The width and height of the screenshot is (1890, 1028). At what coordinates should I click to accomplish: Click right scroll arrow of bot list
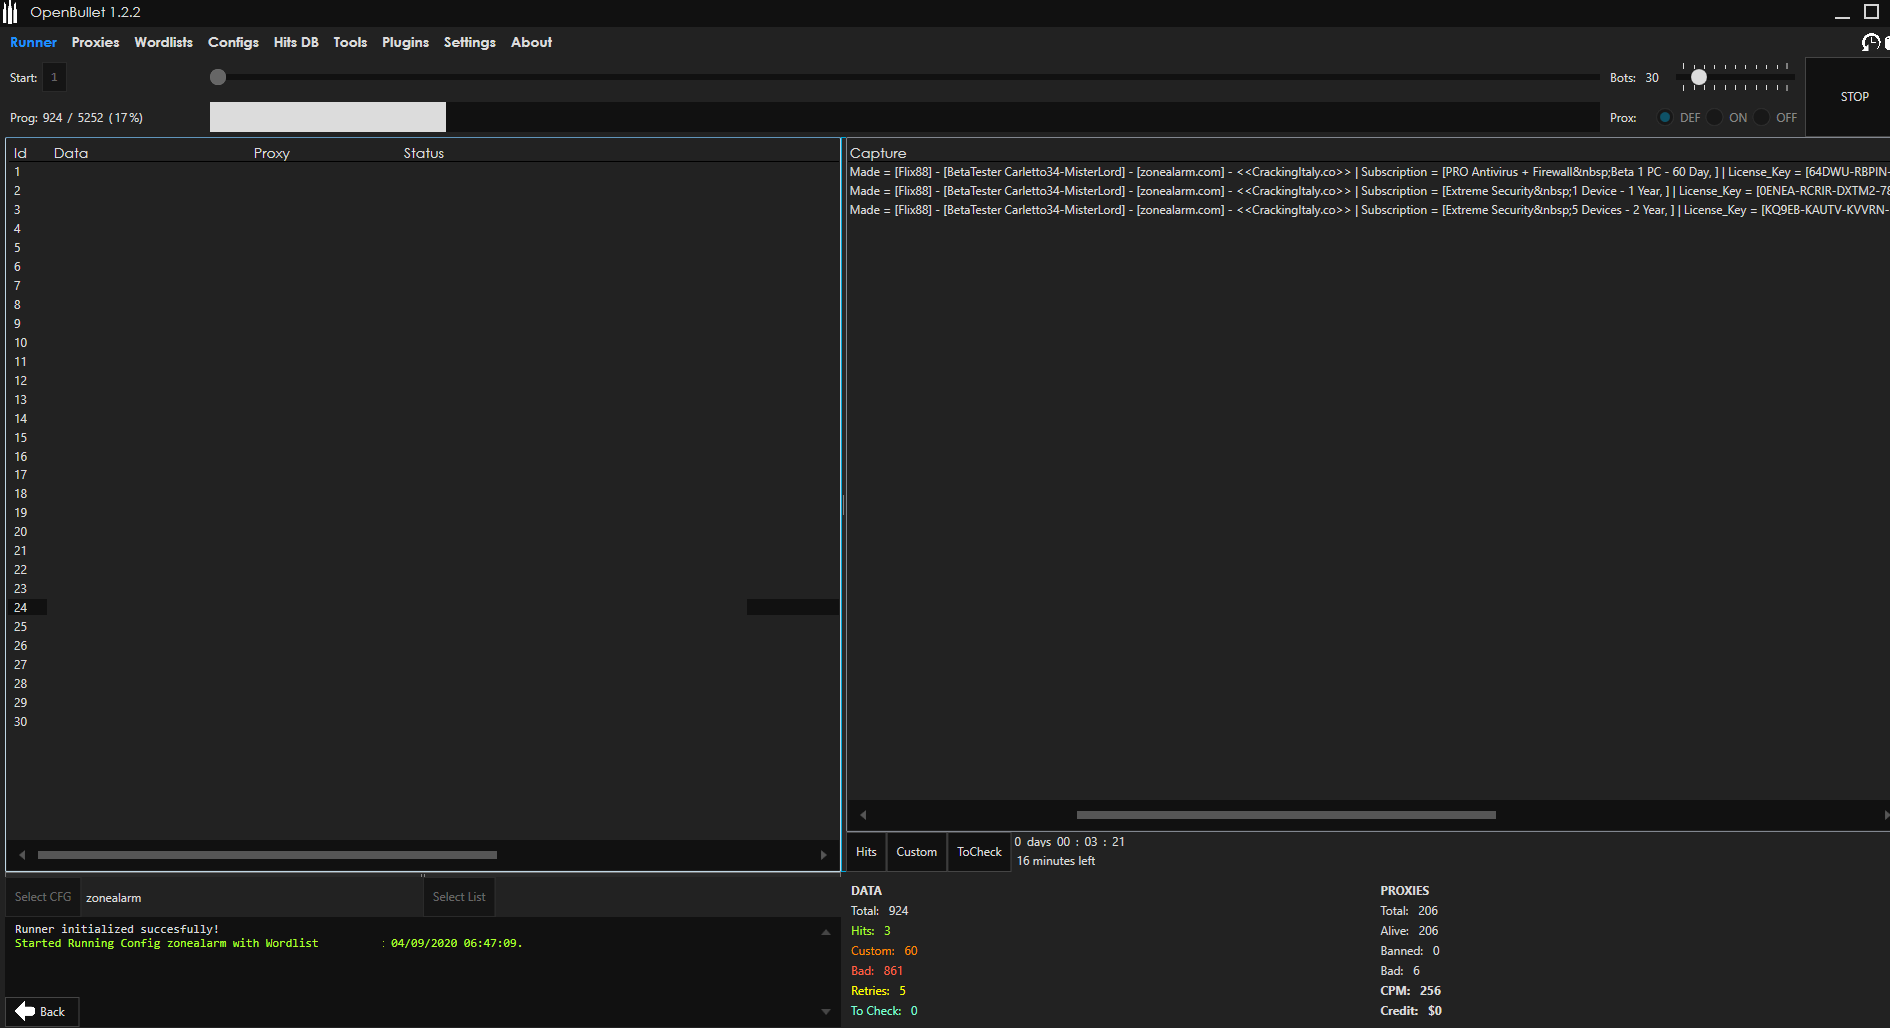click(823, 855)
